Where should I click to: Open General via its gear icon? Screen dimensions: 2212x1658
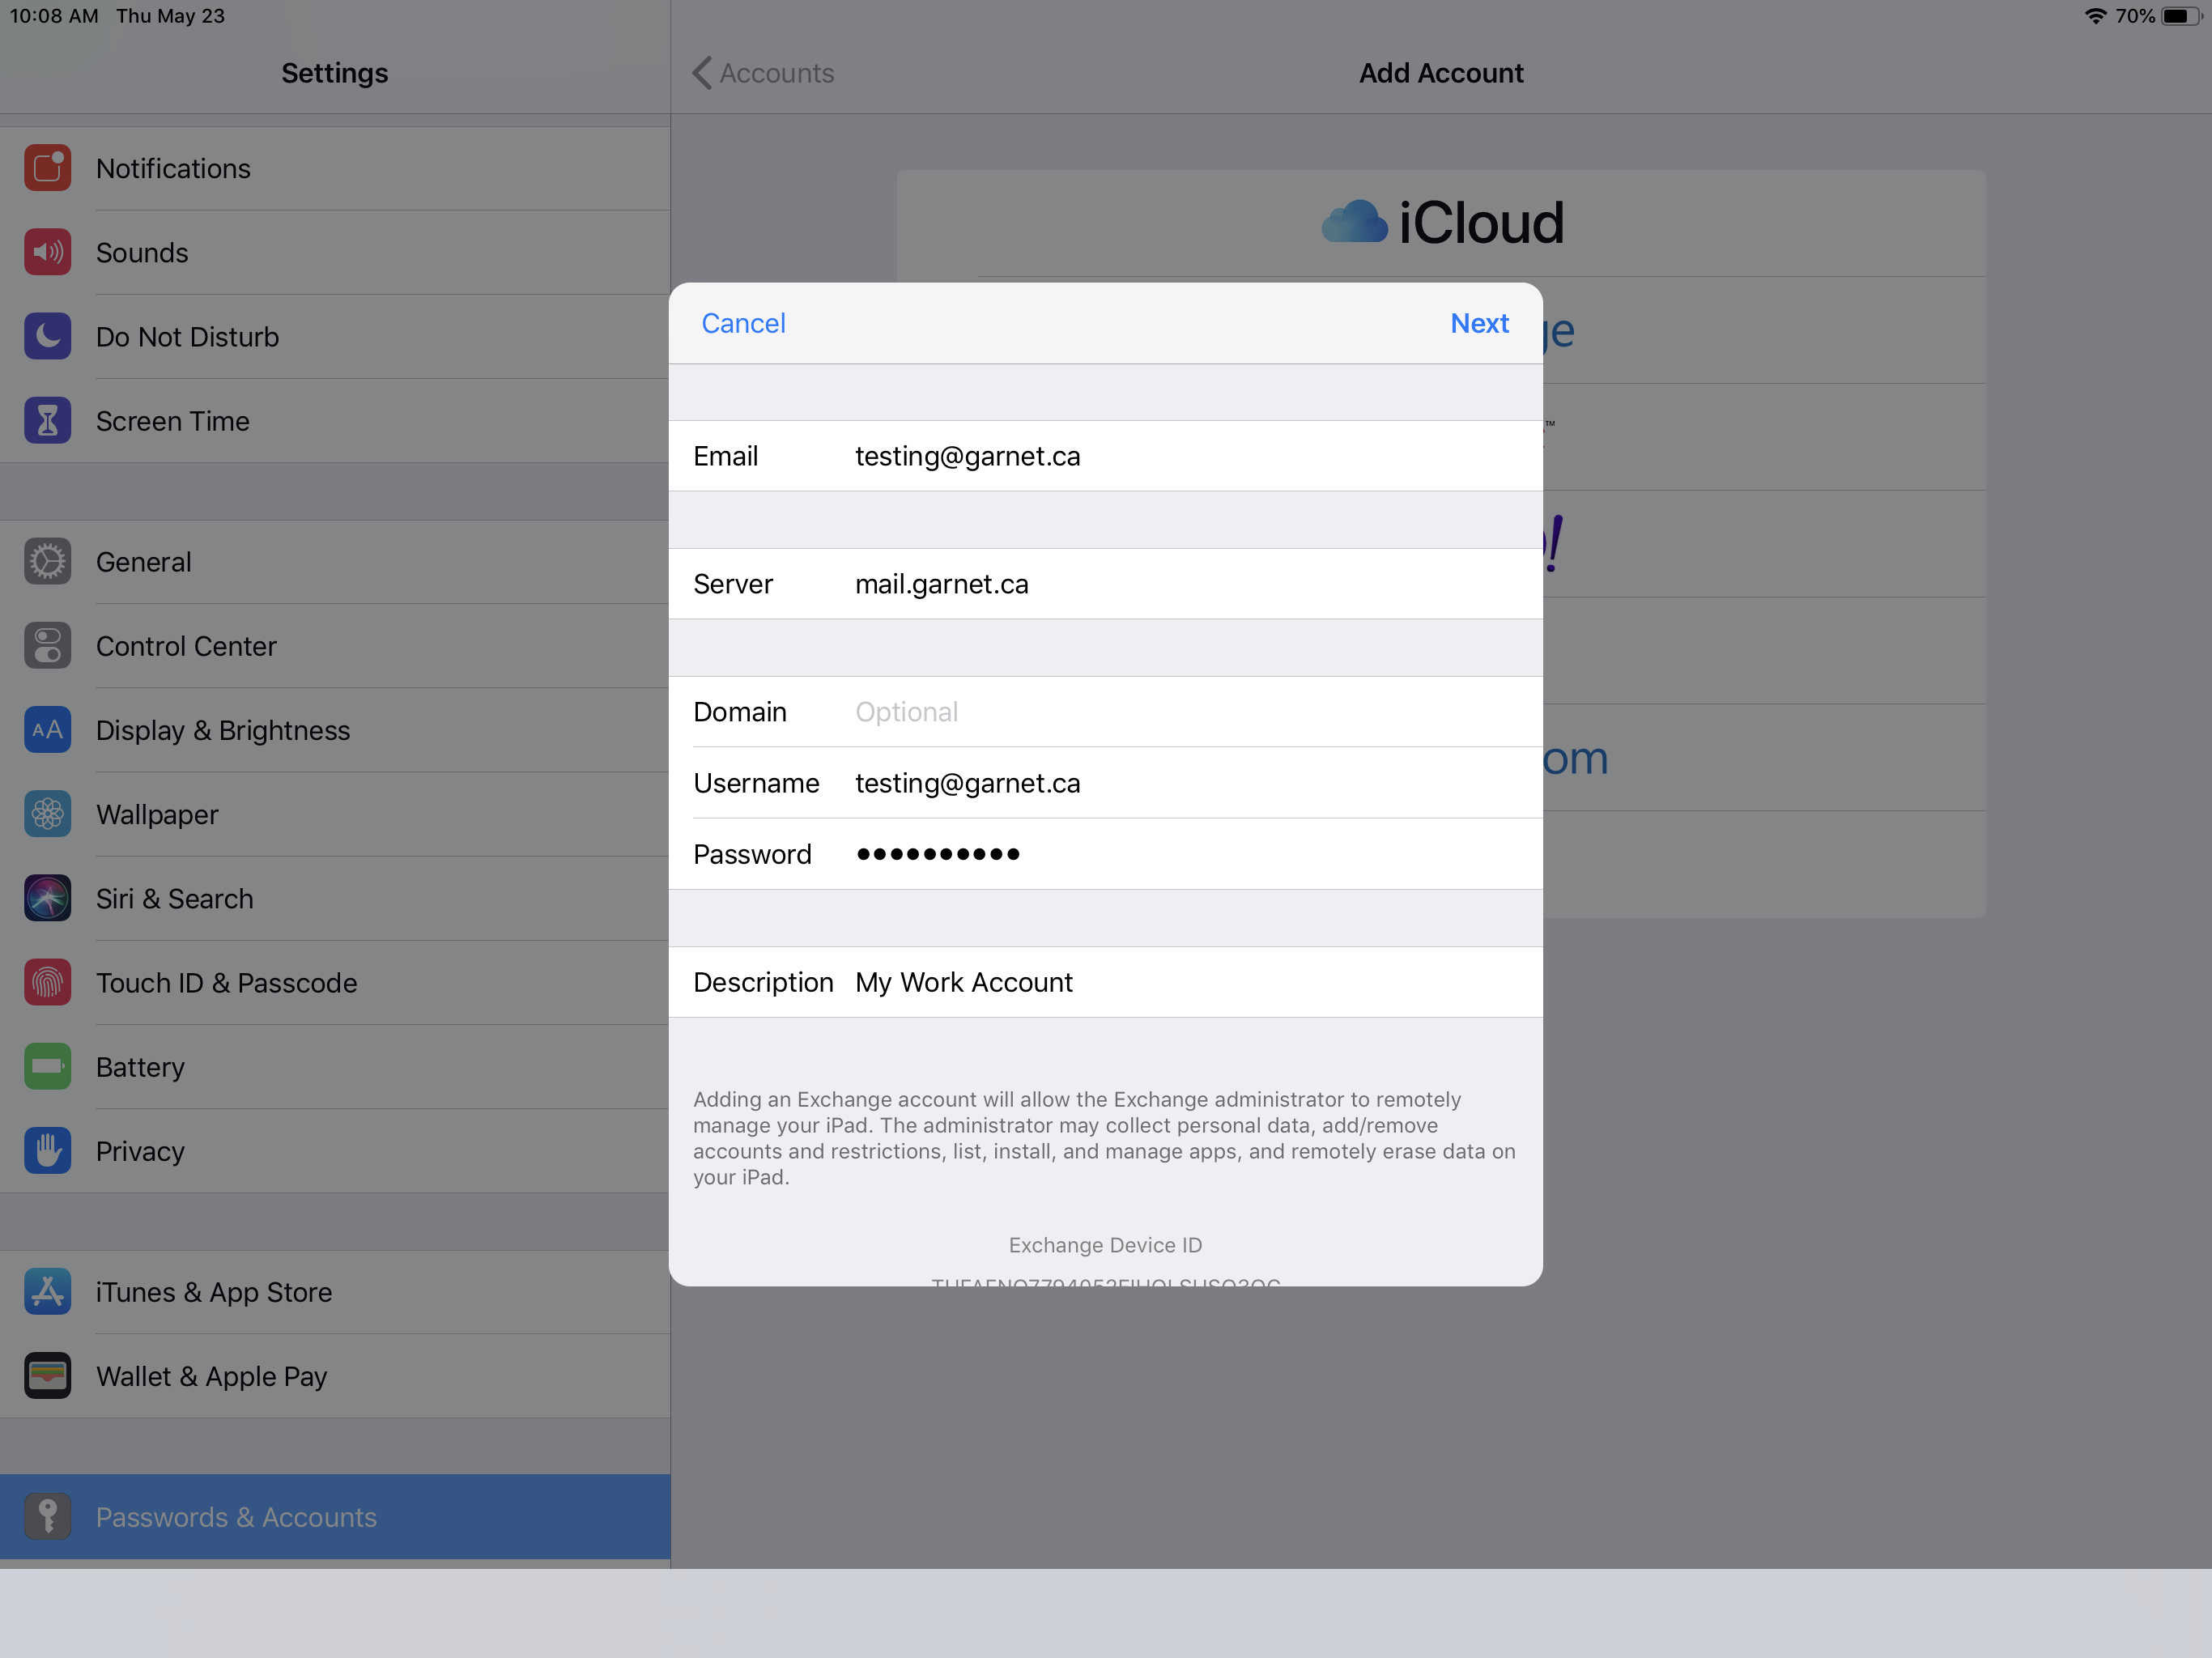[x=47, y=562]
